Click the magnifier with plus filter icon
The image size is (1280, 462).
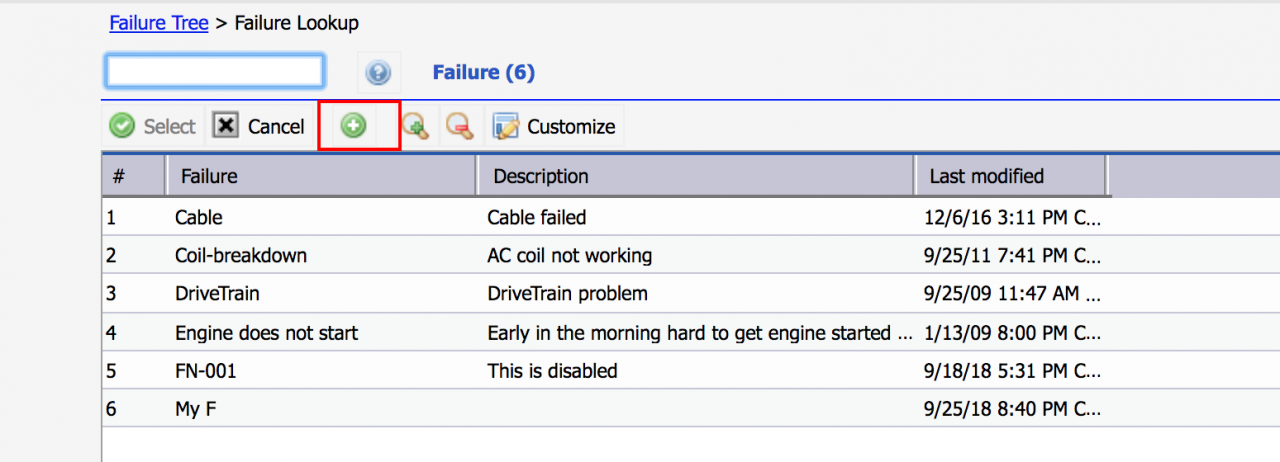click(x=415, y=126)
